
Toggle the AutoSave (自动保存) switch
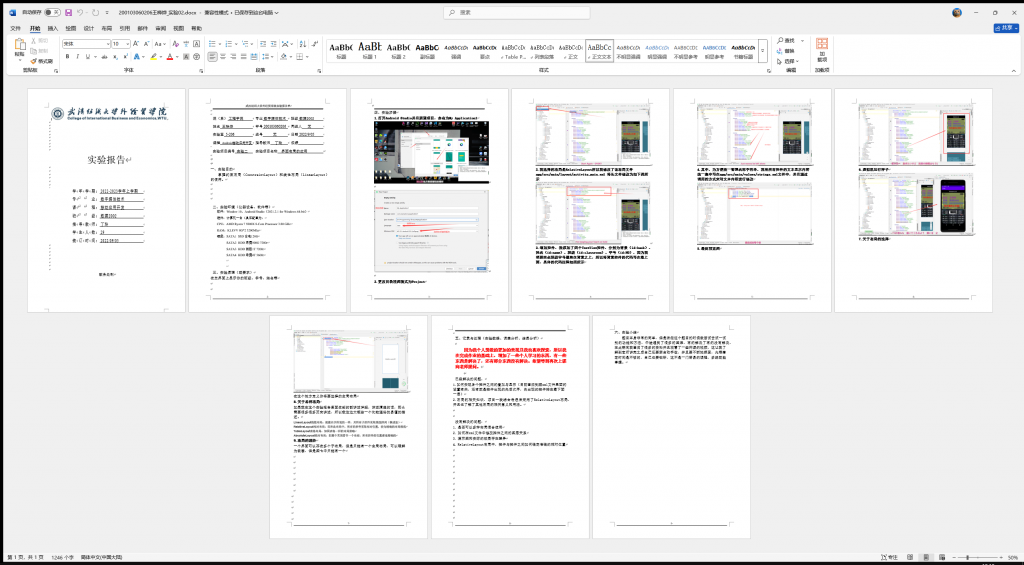click(x=52, y=13)
